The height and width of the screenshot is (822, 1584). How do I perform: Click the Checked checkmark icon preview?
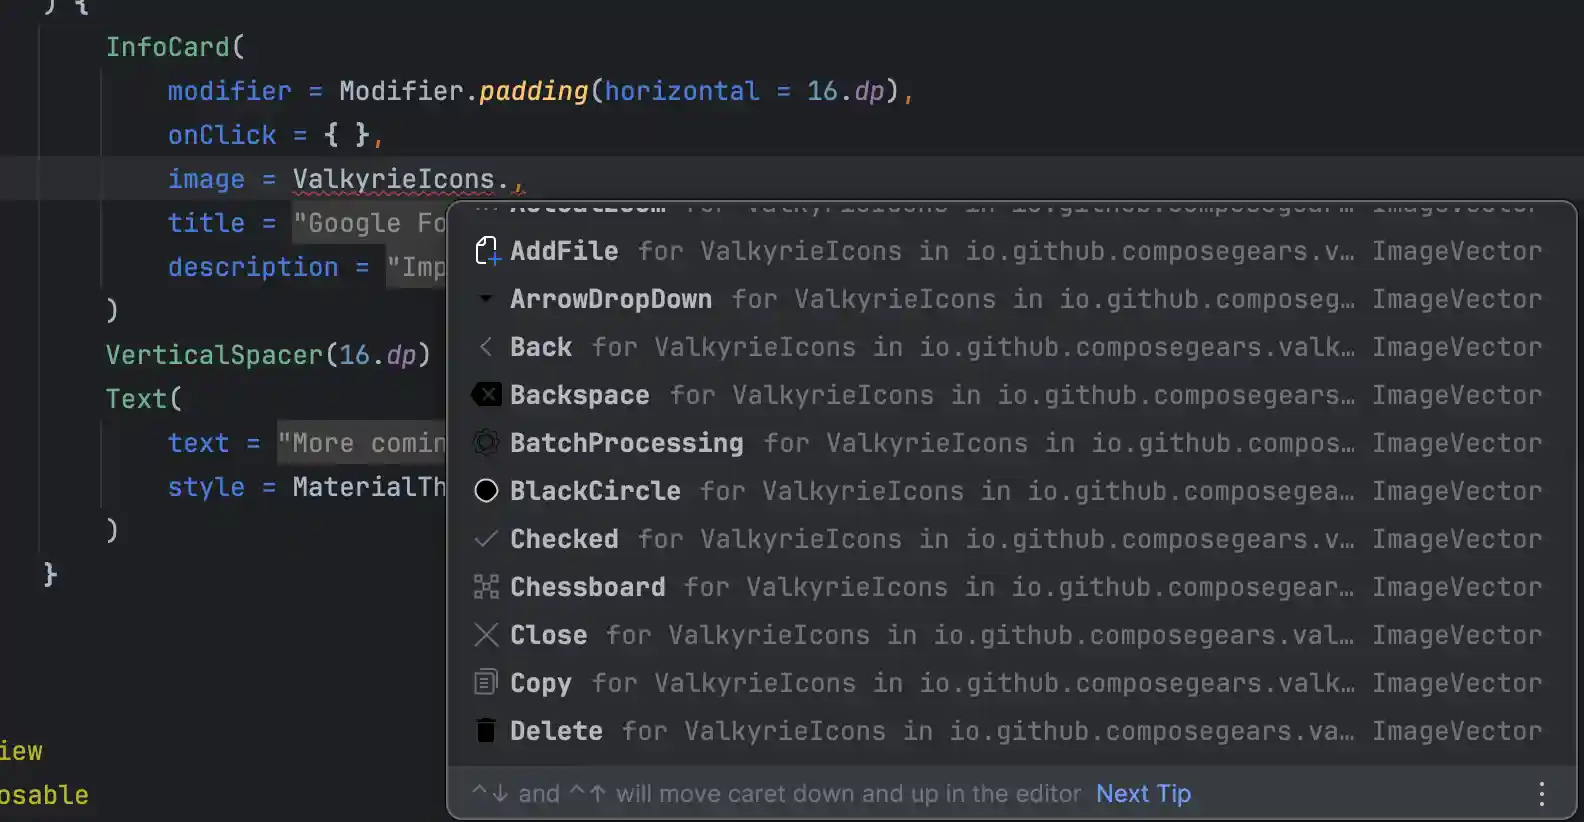coord(486,539)
